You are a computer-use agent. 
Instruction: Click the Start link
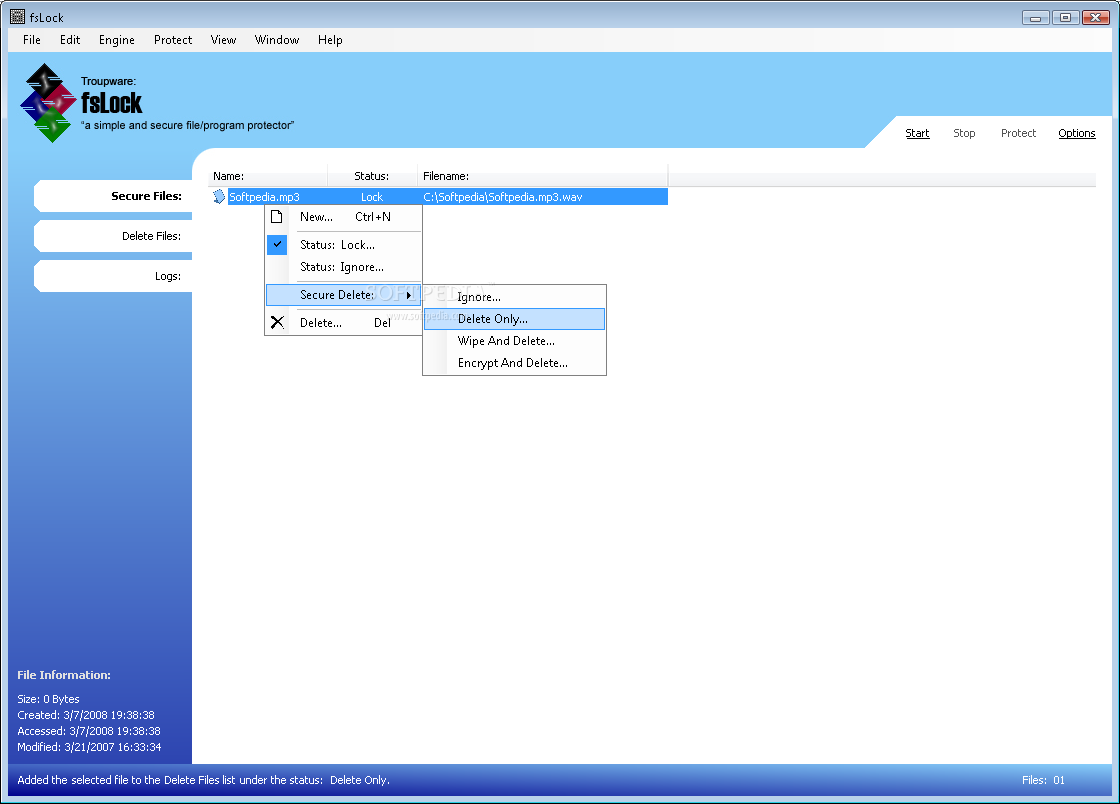pyautogui.click(x=917, y=133)
